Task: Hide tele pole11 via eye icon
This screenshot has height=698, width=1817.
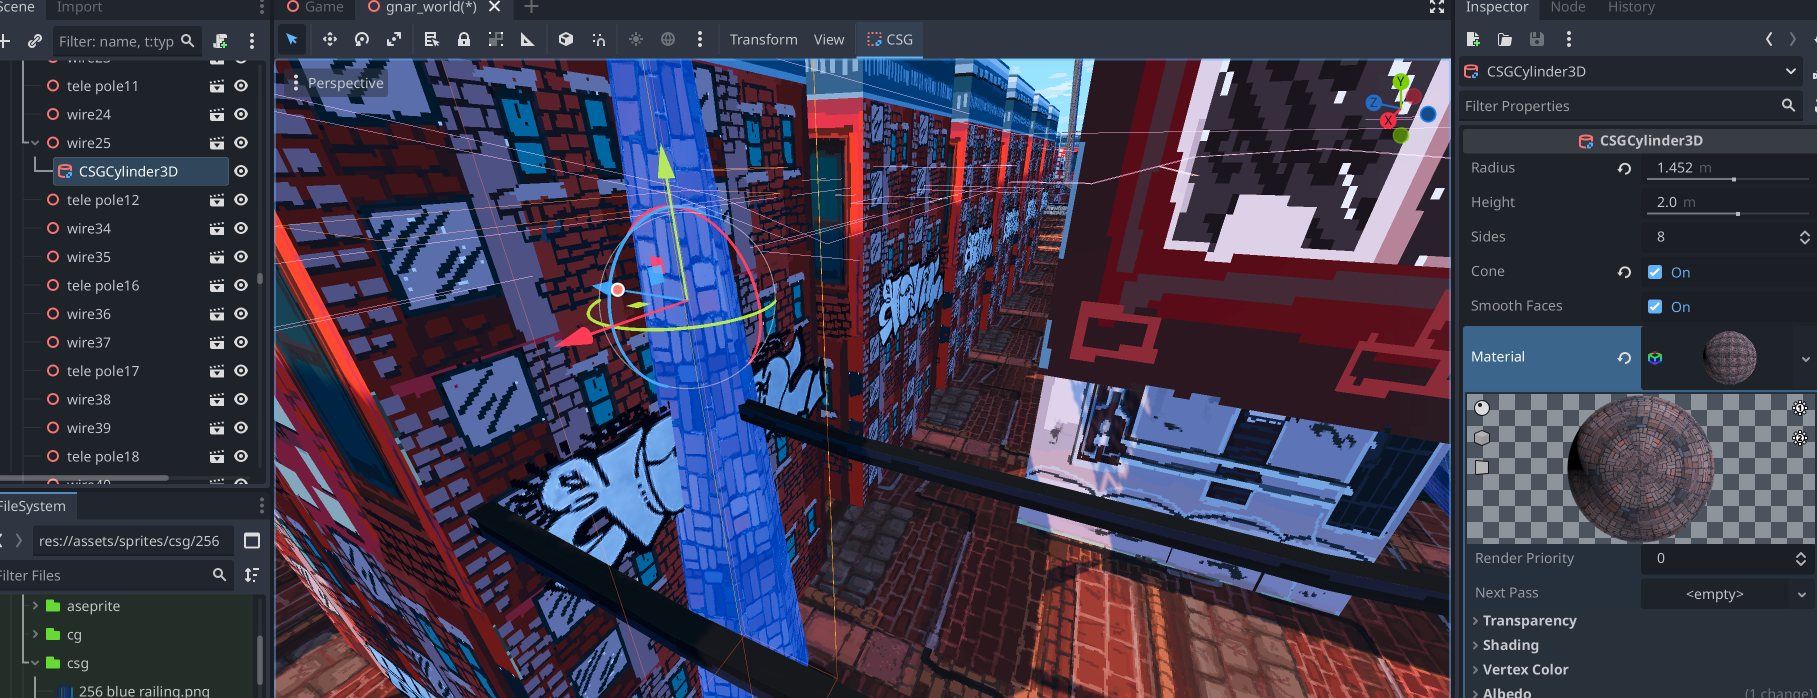Action: point(241,86)
